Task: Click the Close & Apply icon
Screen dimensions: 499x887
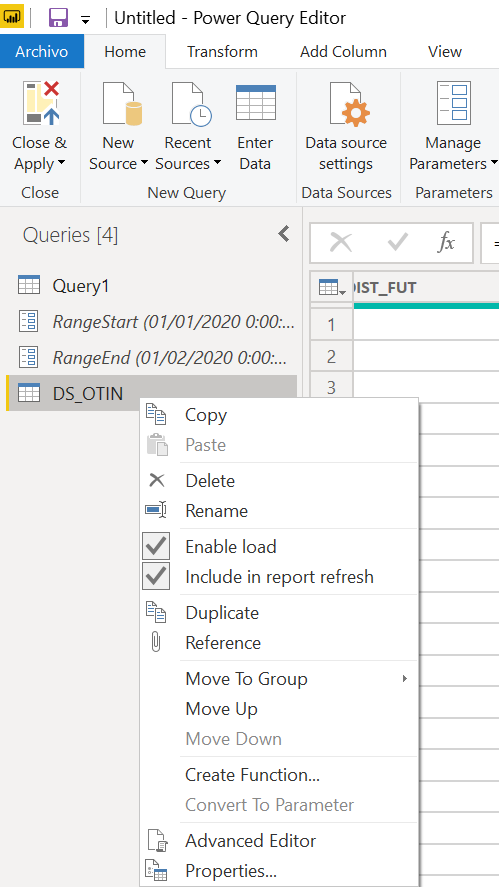Action: tap(41, 103)
